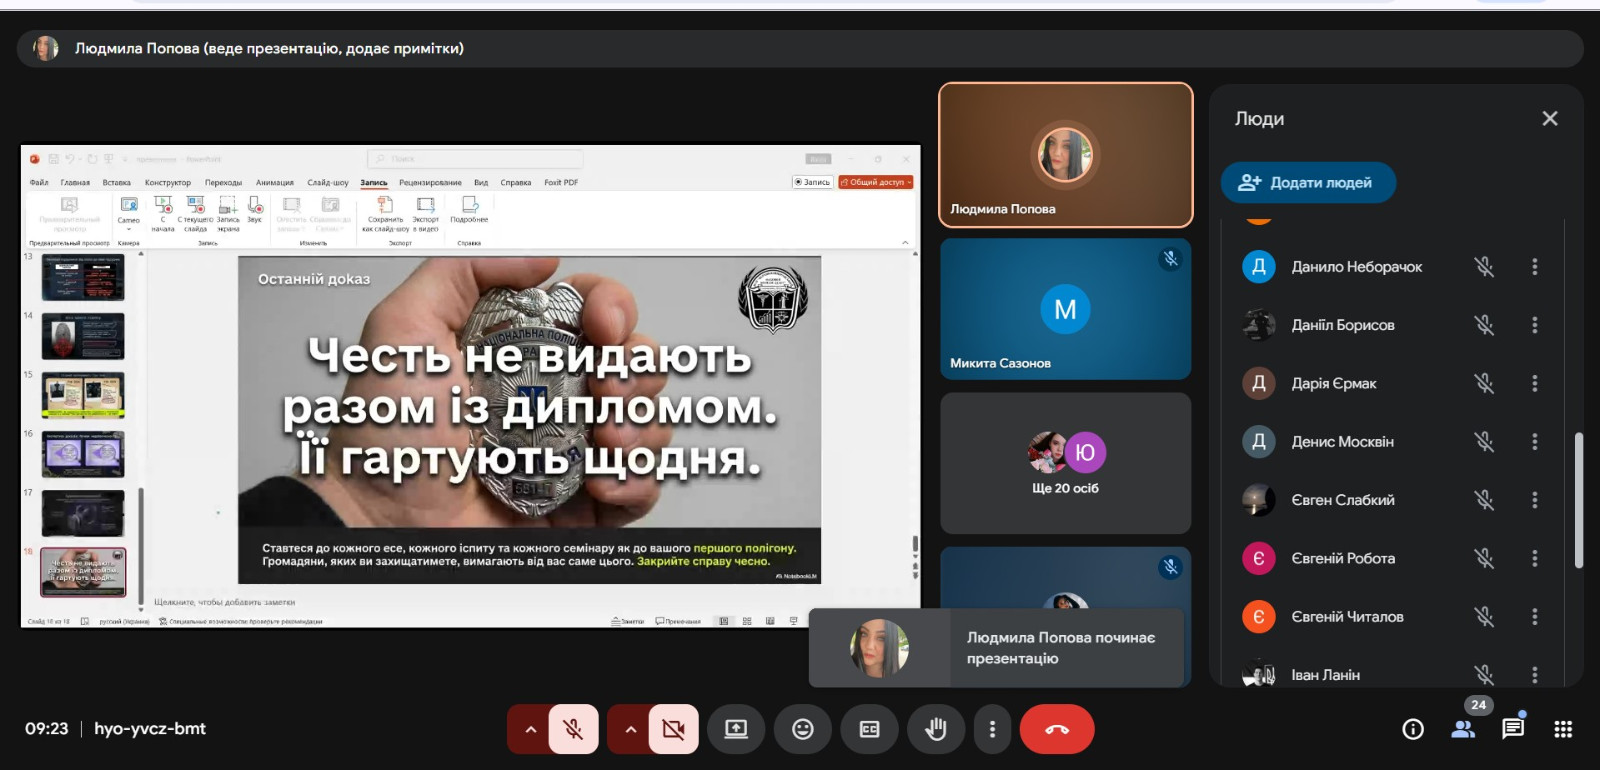1600x770 pixels.
Task: Open chat with everyone icon
Action: (1513, 728)
